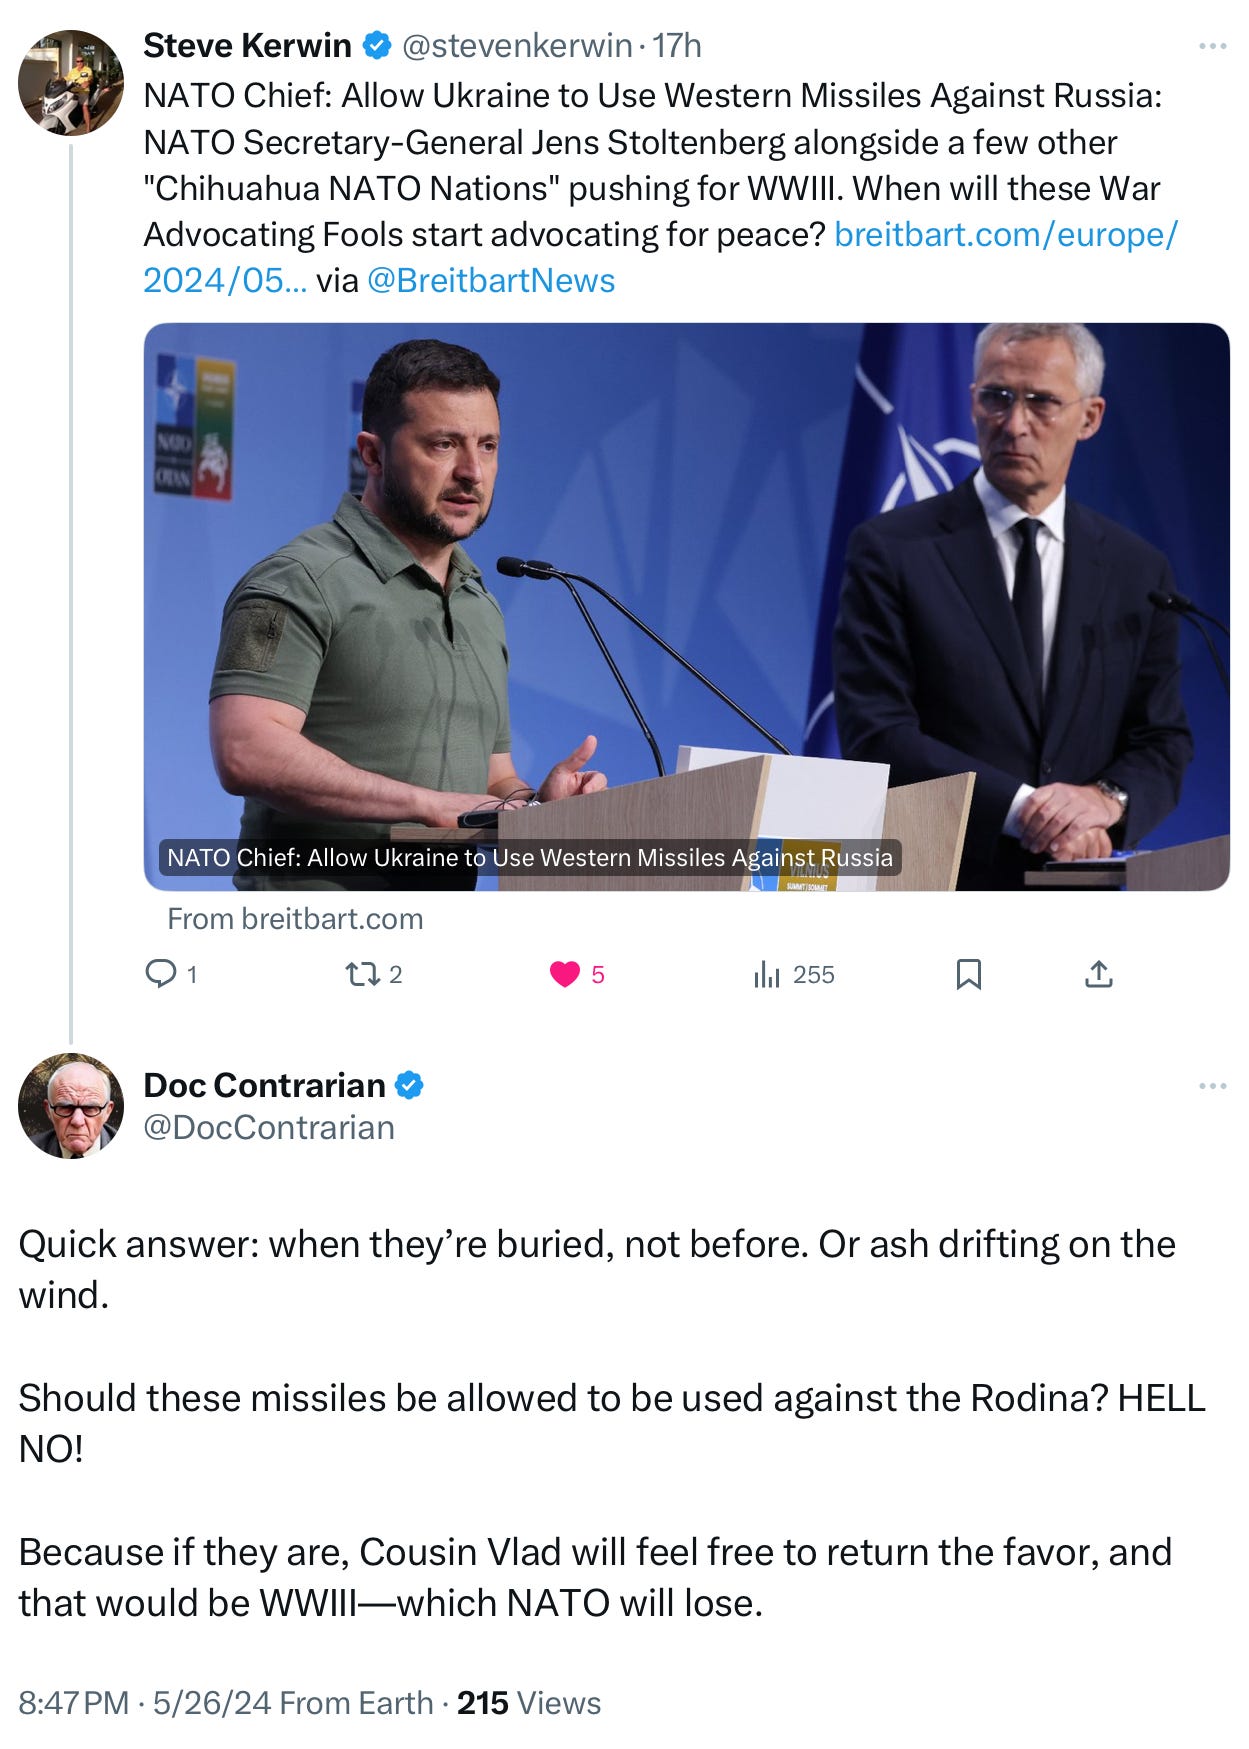Open the @BreitbartNews mention
Viewport: 1249px width, 1749px height.
[x=491, y=281]
